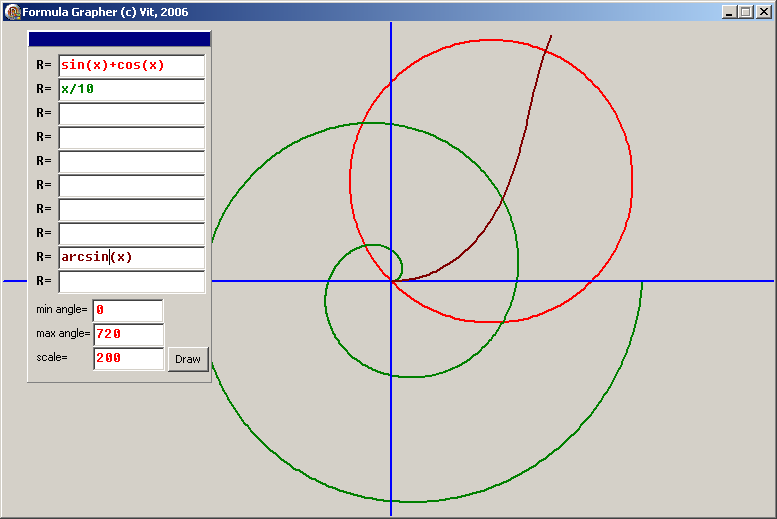Focus the scale field showing 200

(128, 358)
